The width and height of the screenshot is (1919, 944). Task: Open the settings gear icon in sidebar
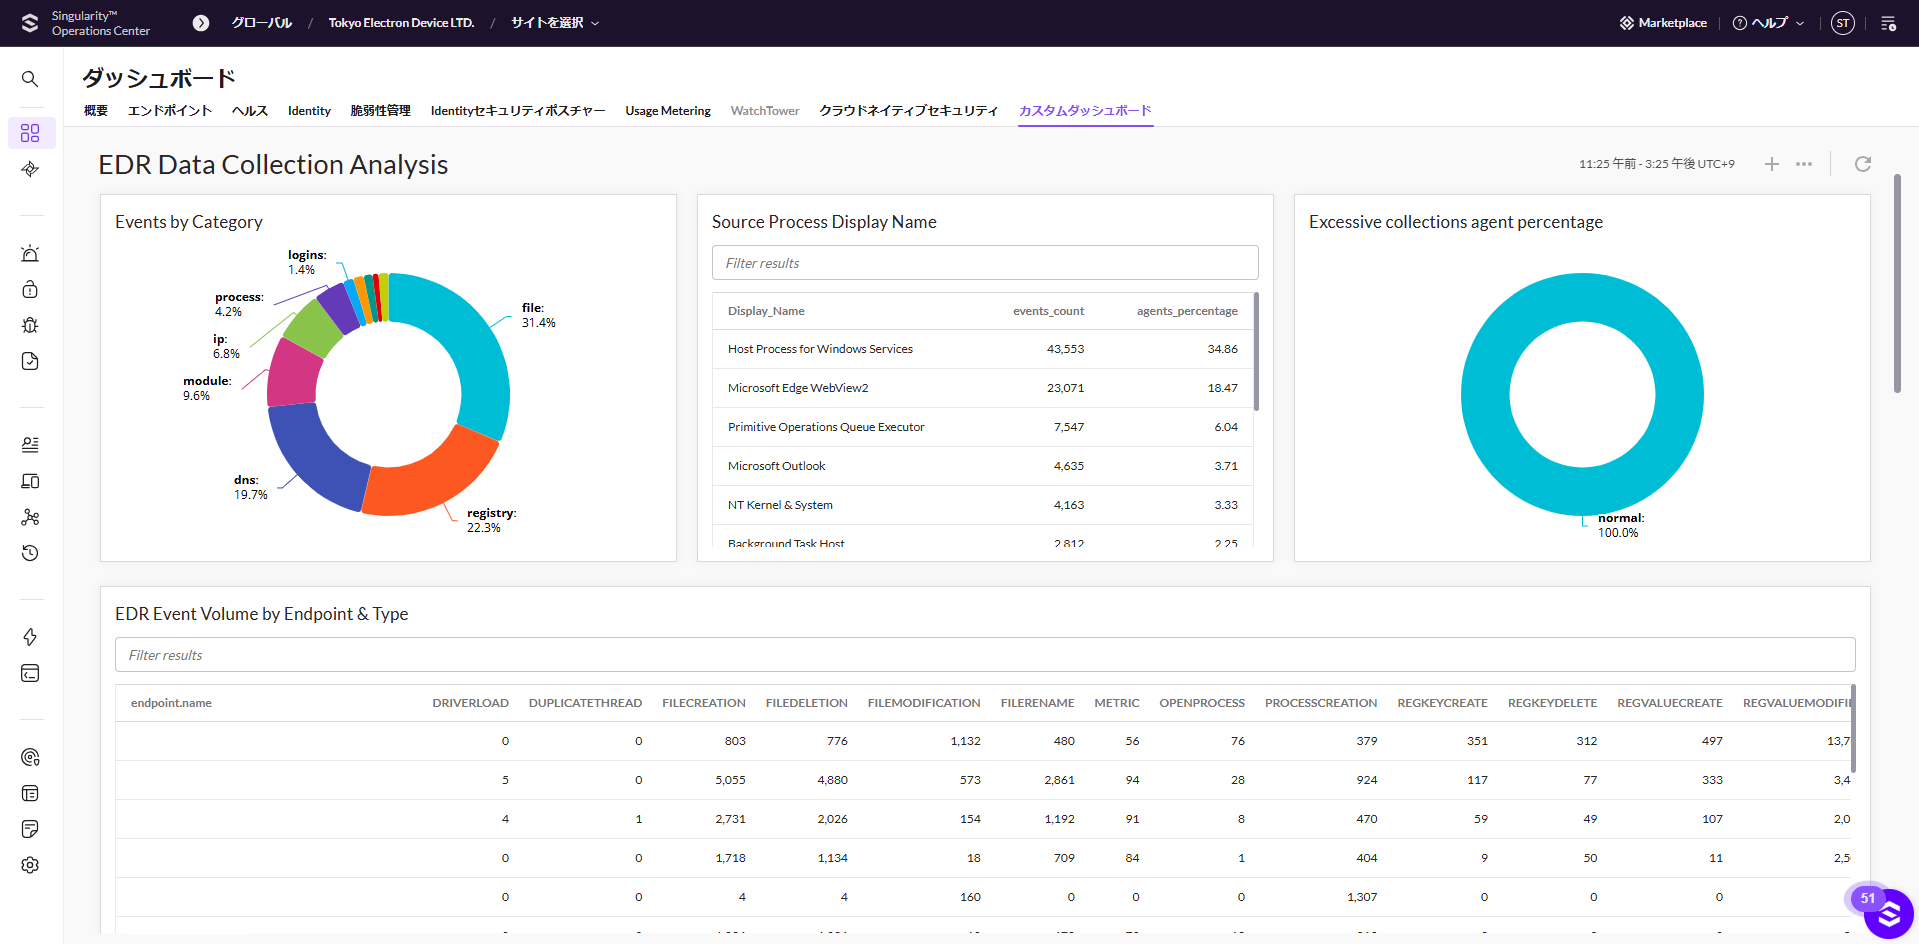(30, 865)
